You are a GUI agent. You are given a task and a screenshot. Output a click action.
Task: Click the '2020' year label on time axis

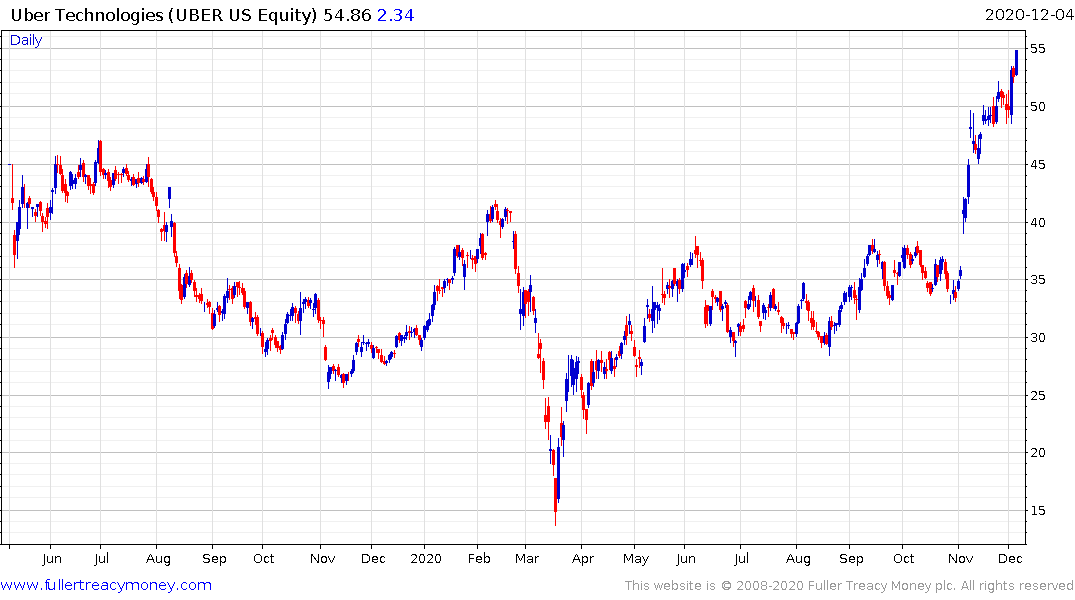pos(426,558)
